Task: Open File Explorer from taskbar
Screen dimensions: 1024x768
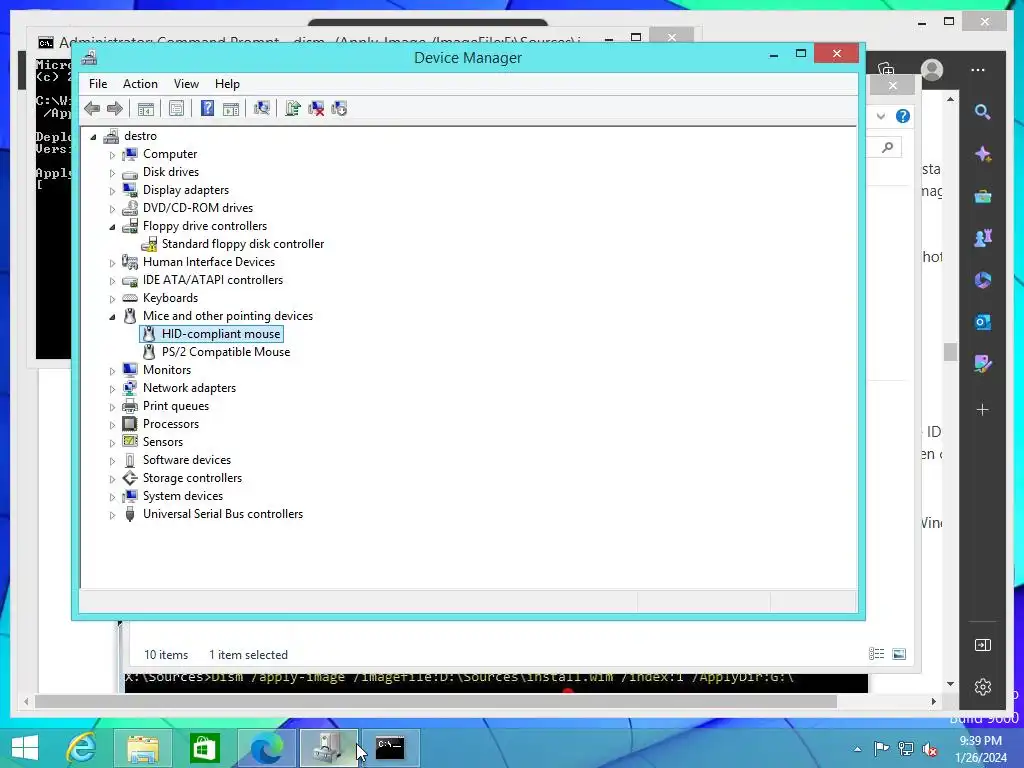Action: [143, 748]
